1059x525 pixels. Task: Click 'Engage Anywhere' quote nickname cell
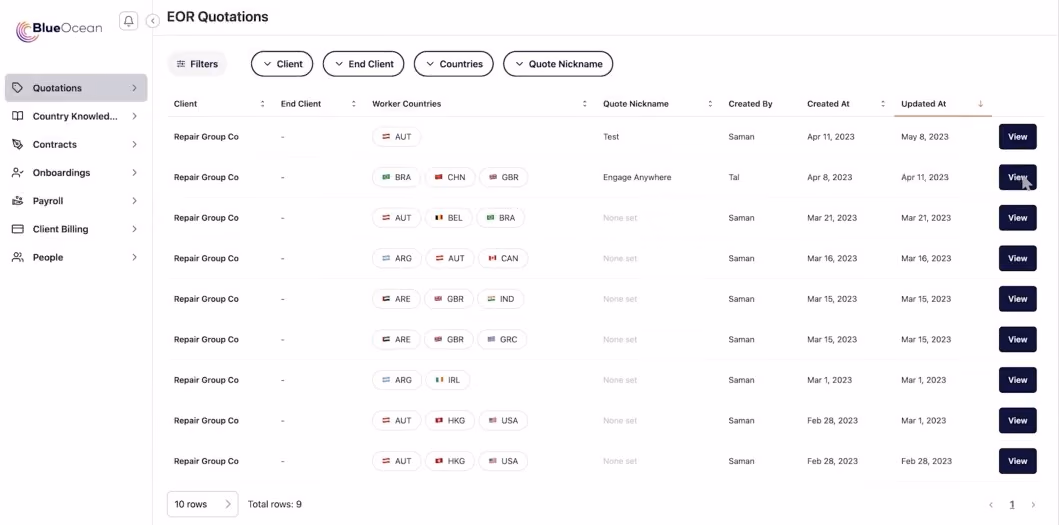click(637, 177)
